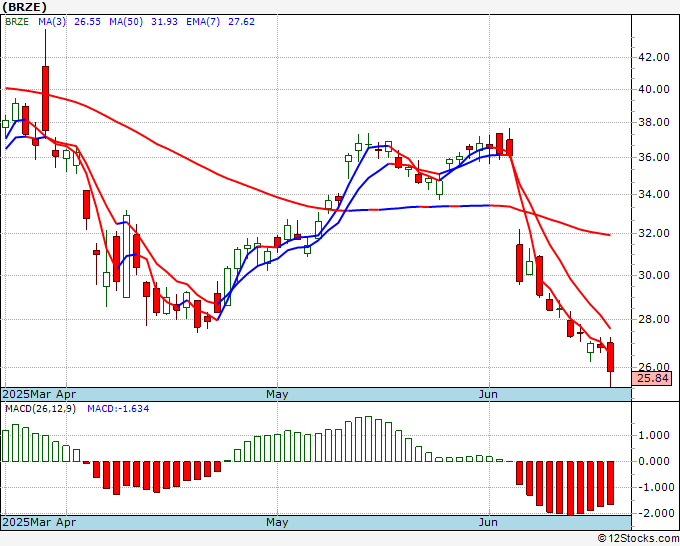680x546 pixels.
Task: Click the current price tag 25.84
Action: pyautogui.click(x=653, y=378)
